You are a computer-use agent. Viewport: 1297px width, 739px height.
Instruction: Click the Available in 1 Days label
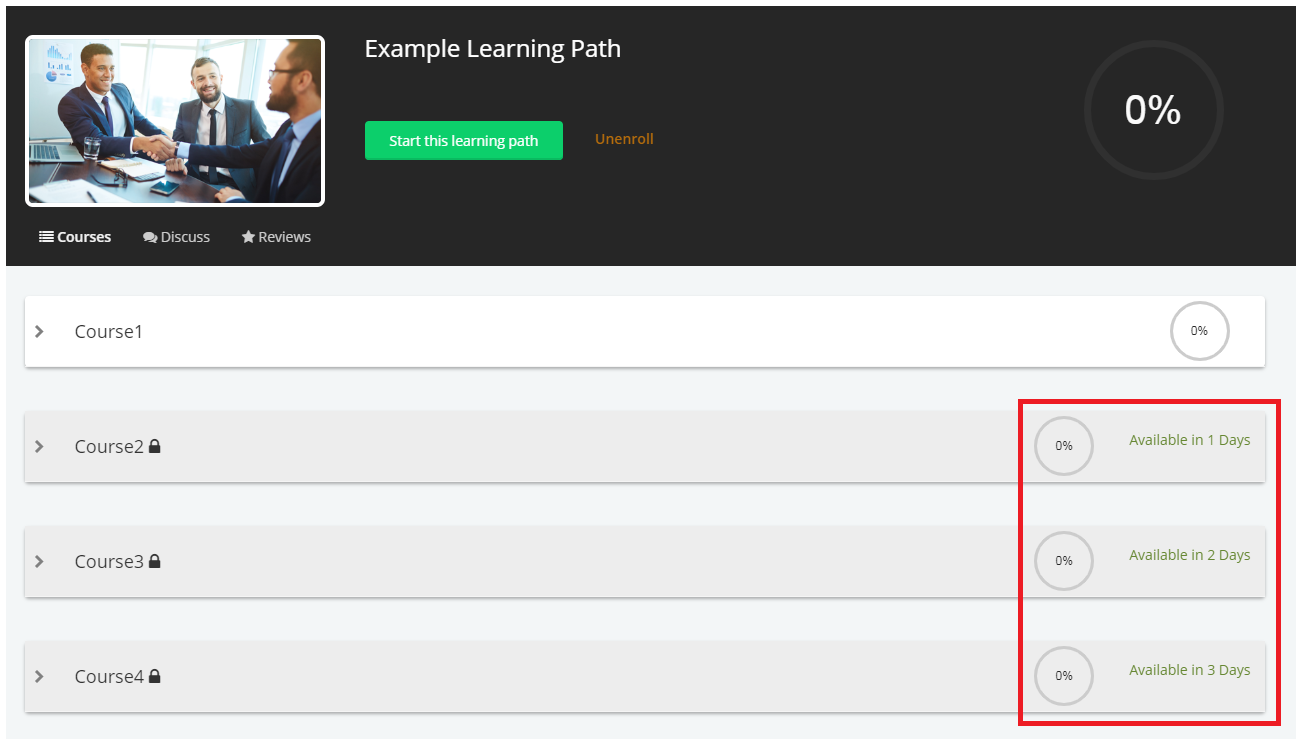click(x=1190, y=440)
